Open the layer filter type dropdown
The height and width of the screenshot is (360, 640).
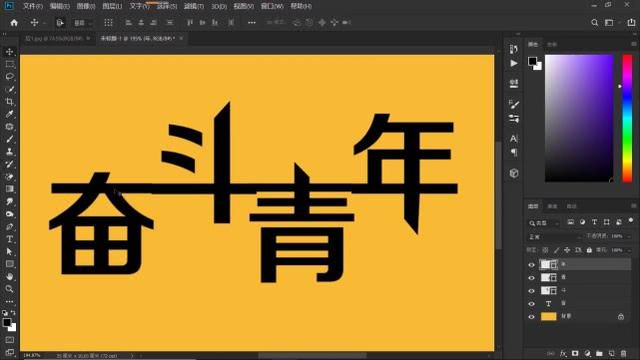point(544,223)
